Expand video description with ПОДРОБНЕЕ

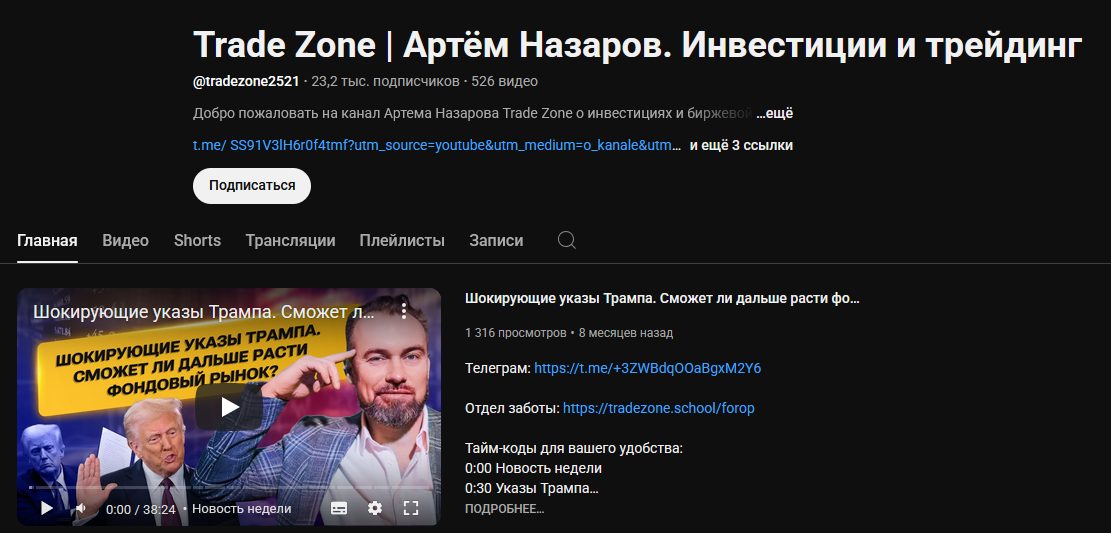click(504, 509)
